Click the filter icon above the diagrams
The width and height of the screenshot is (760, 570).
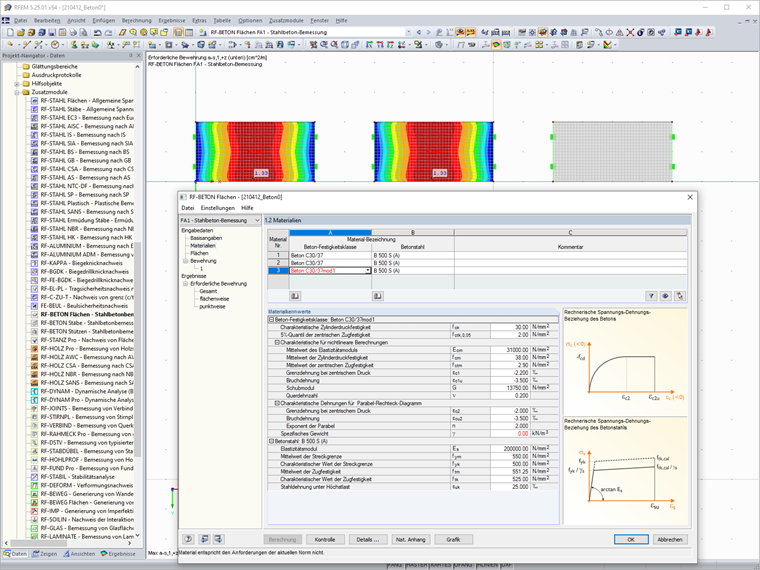point(651,296)
